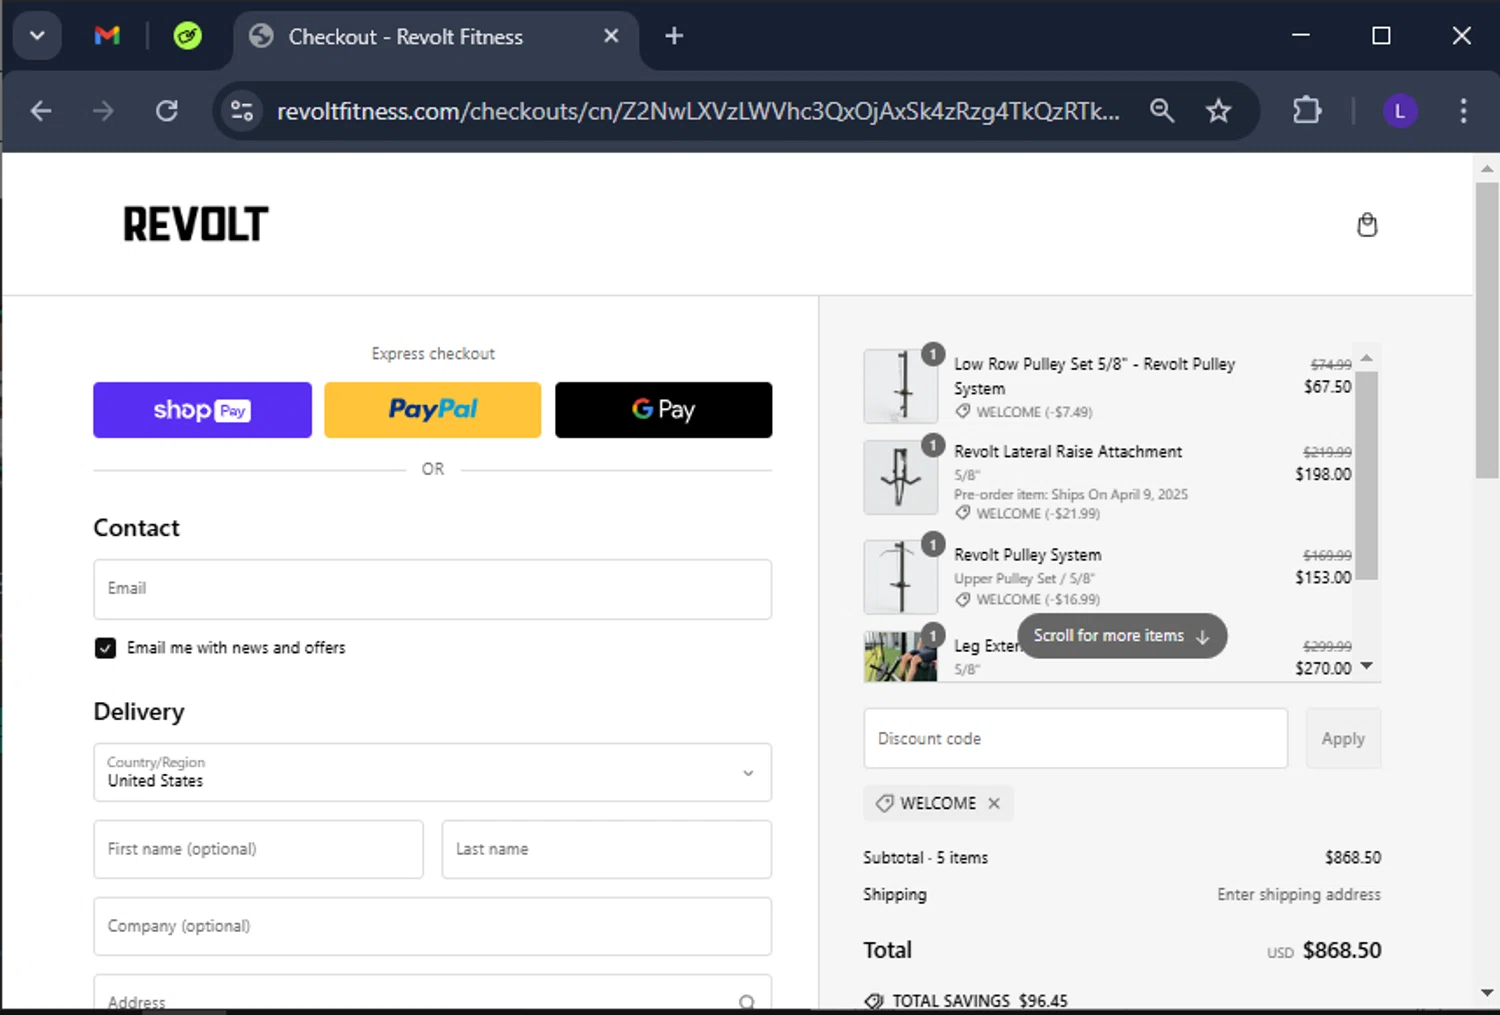Viewport: 1500px width, 1015px height.
Task: Bookmark this page with the star icon
Action: coord(1218,111)
